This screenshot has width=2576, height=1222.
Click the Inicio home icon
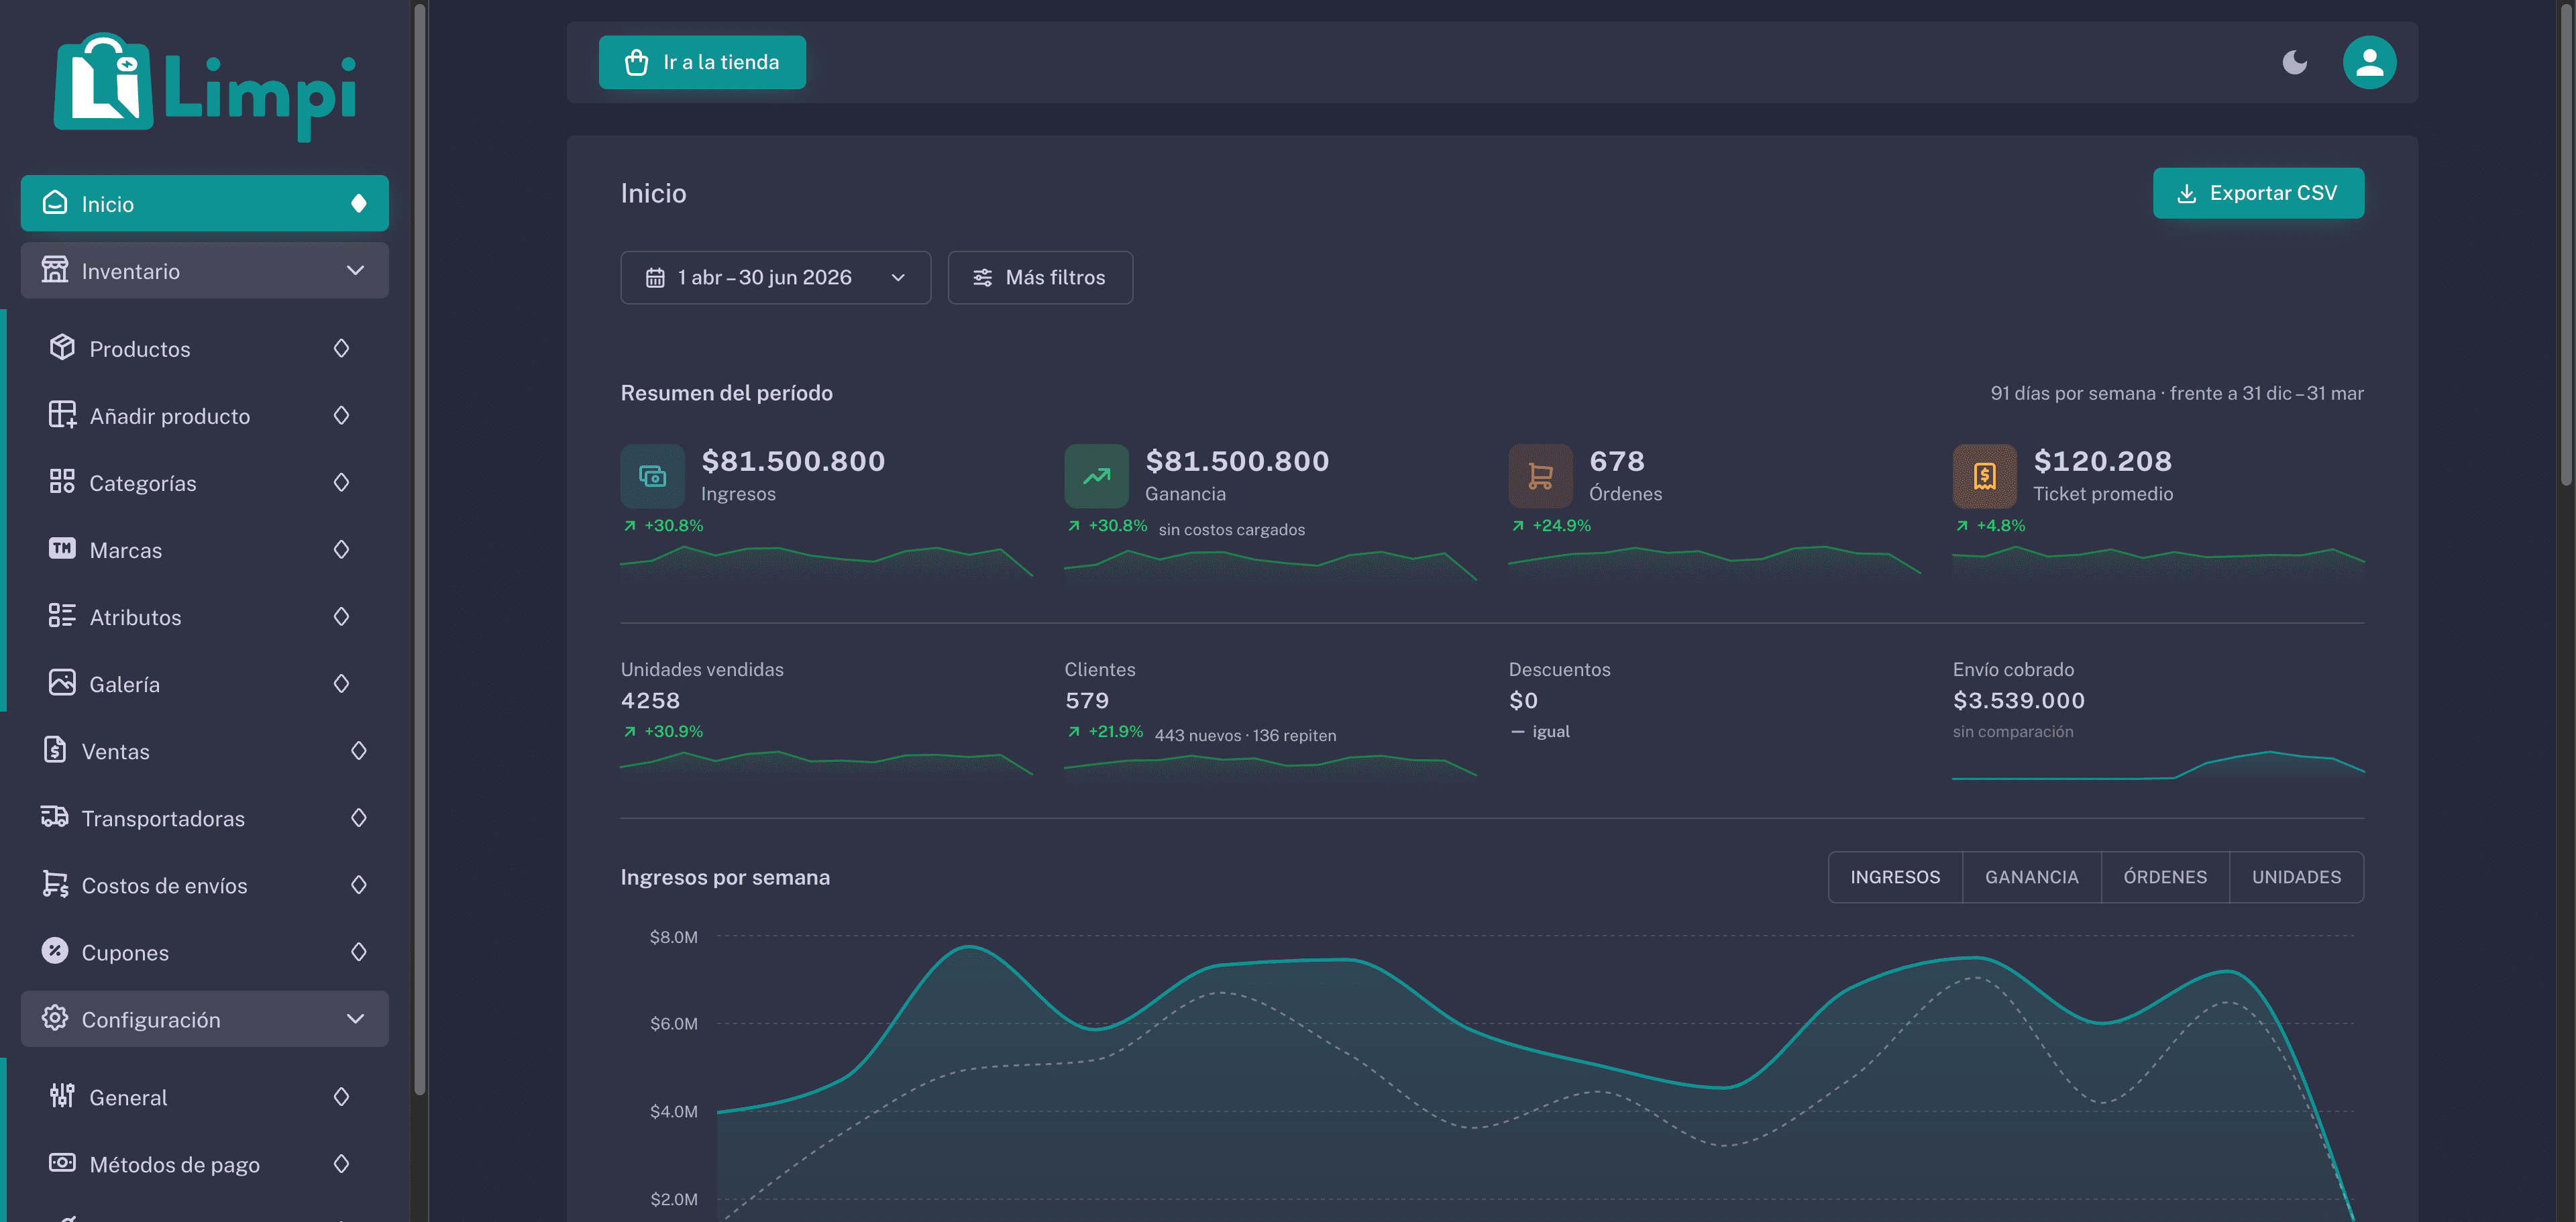pos(55,203)
